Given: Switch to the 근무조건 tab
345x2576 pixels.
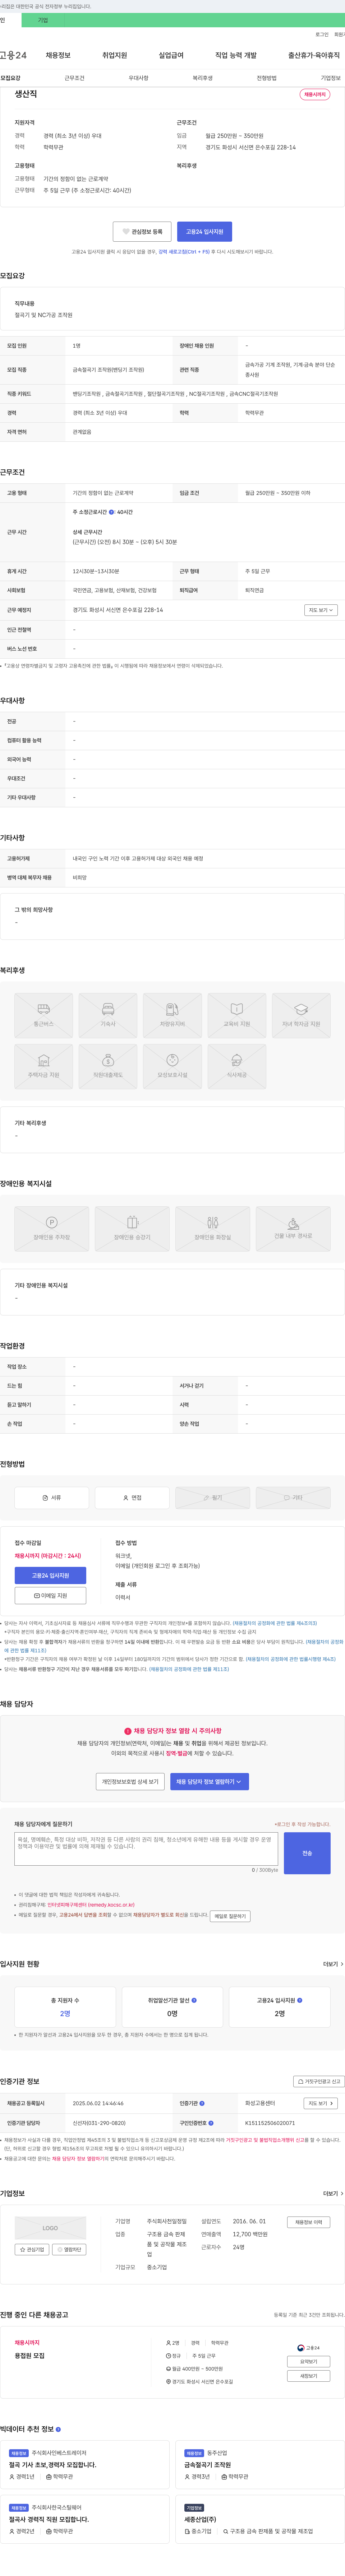Looking at the screenshot, I should pyautogui.click(x=75, y=78).
